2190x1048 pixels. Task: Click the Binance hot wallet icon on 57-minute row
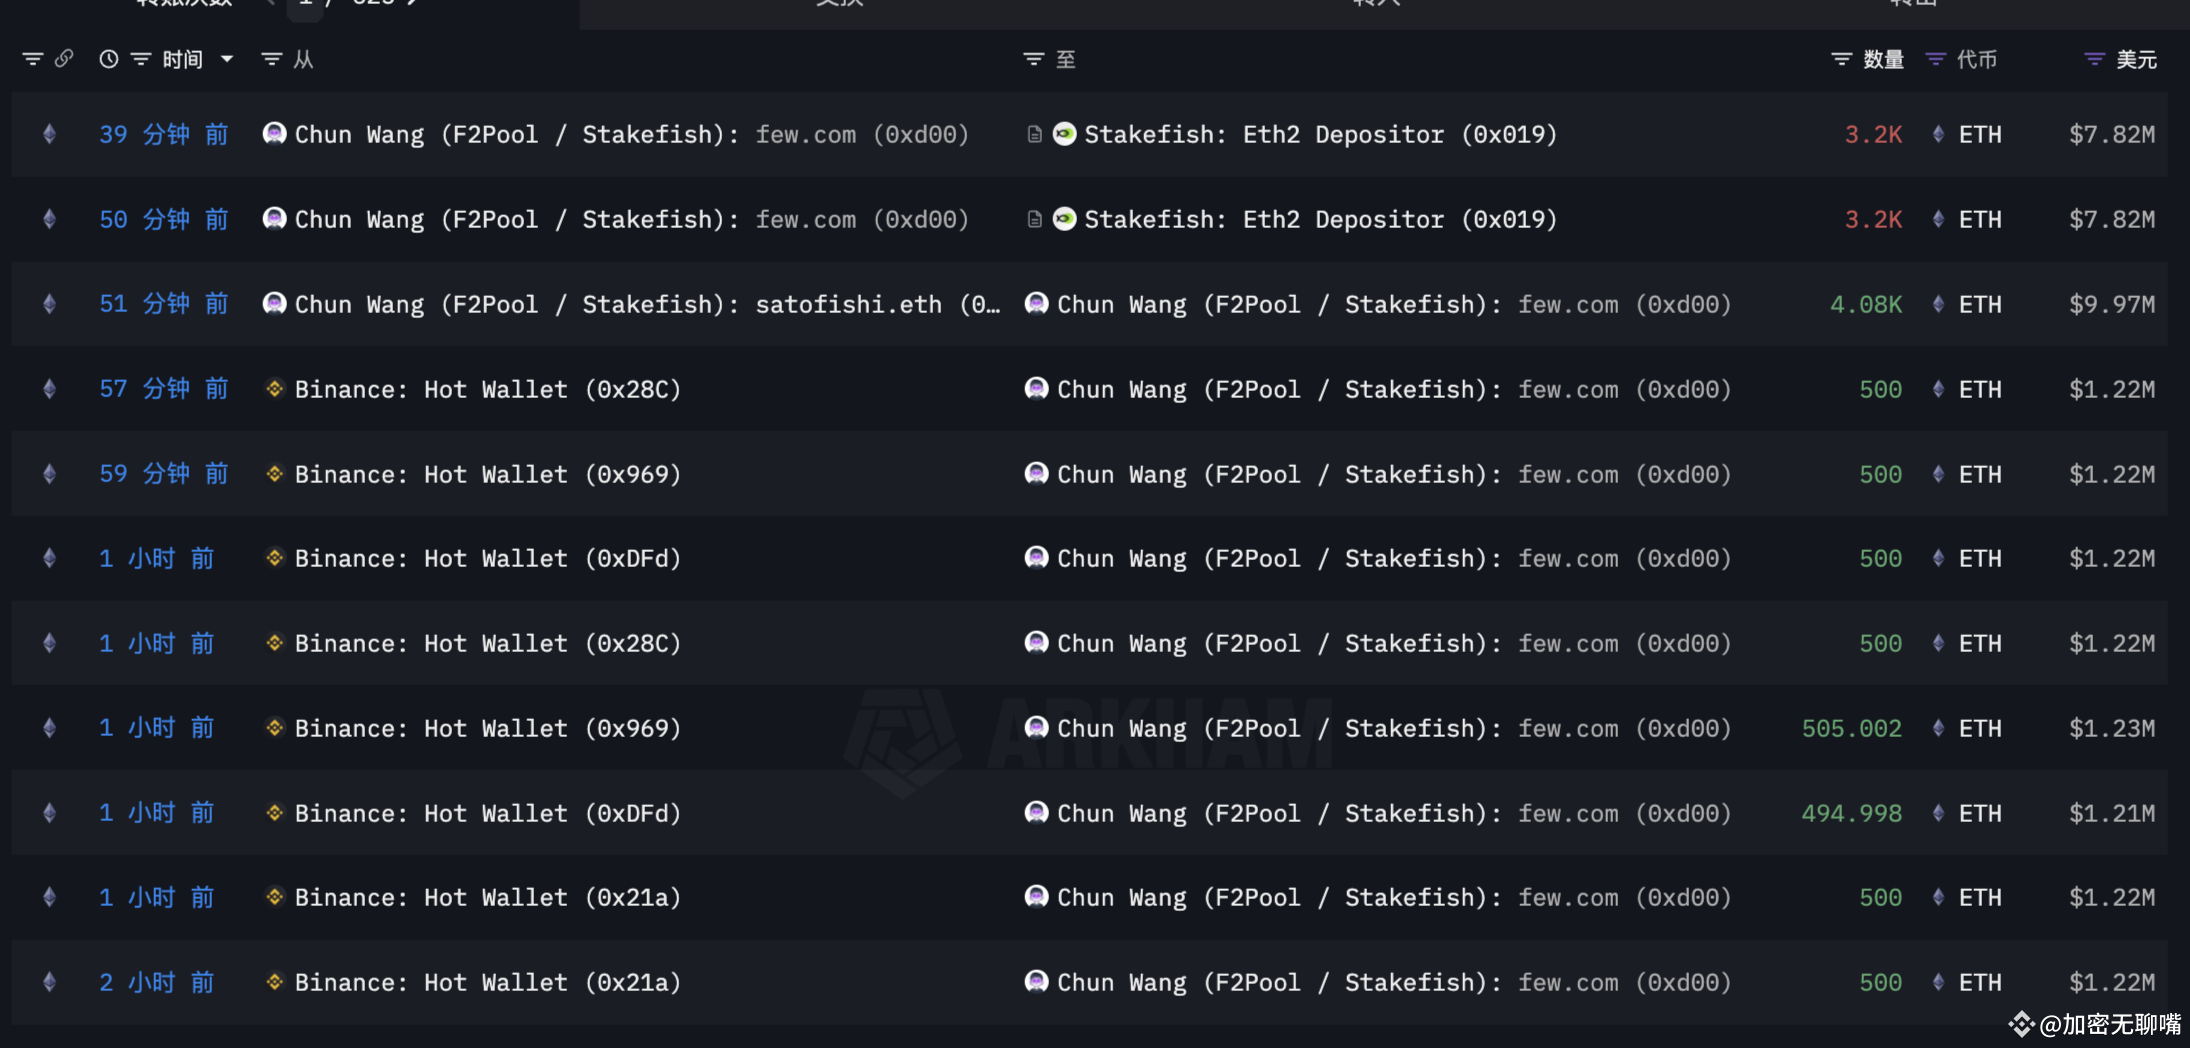274,389
